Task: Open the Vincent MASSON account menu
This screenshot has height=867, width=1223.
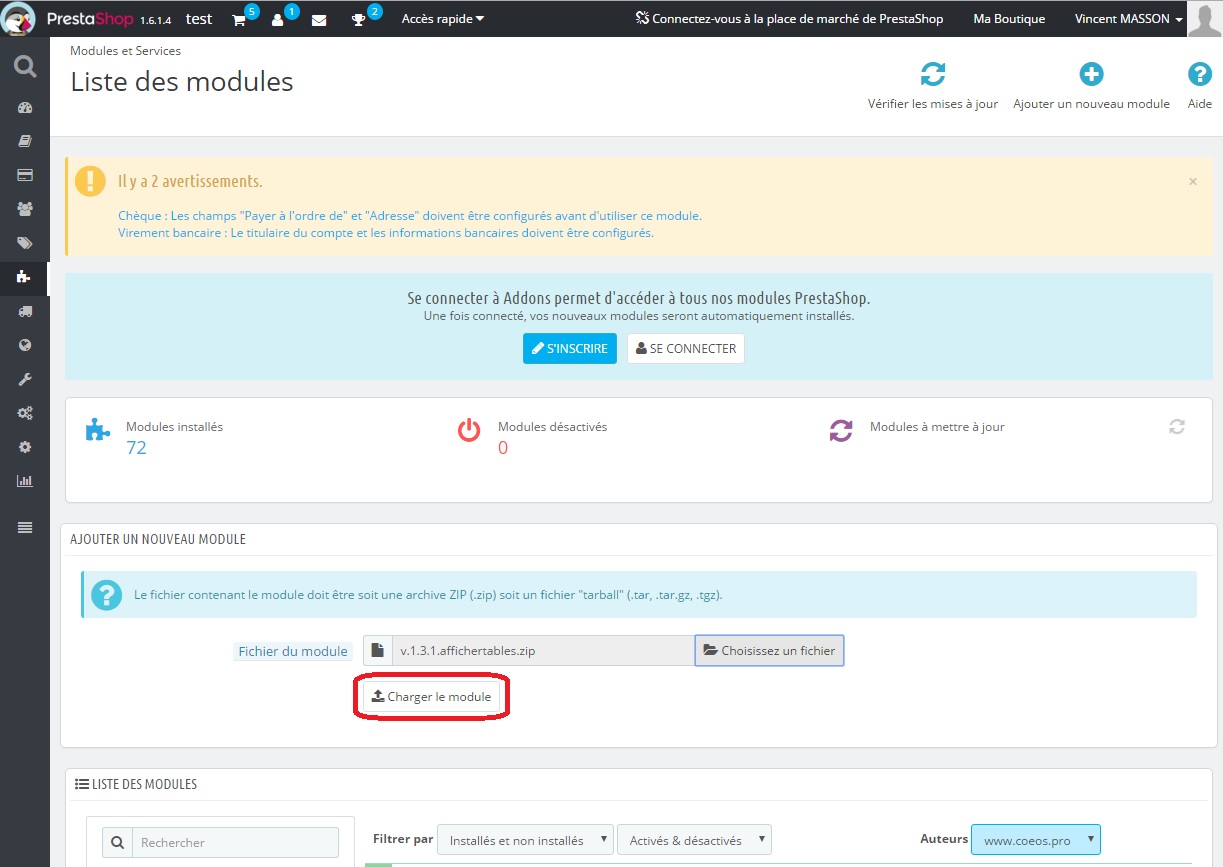Action: pos(1129,19)
